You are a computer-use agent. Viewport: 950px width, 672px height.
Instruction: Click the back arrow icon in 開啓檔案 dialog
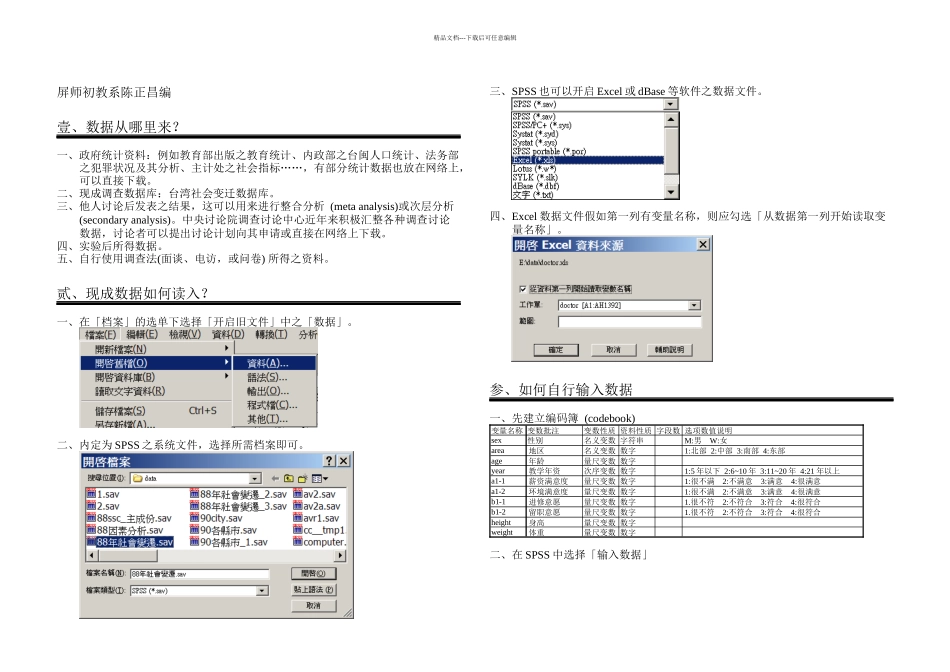[x=275, y=479]
